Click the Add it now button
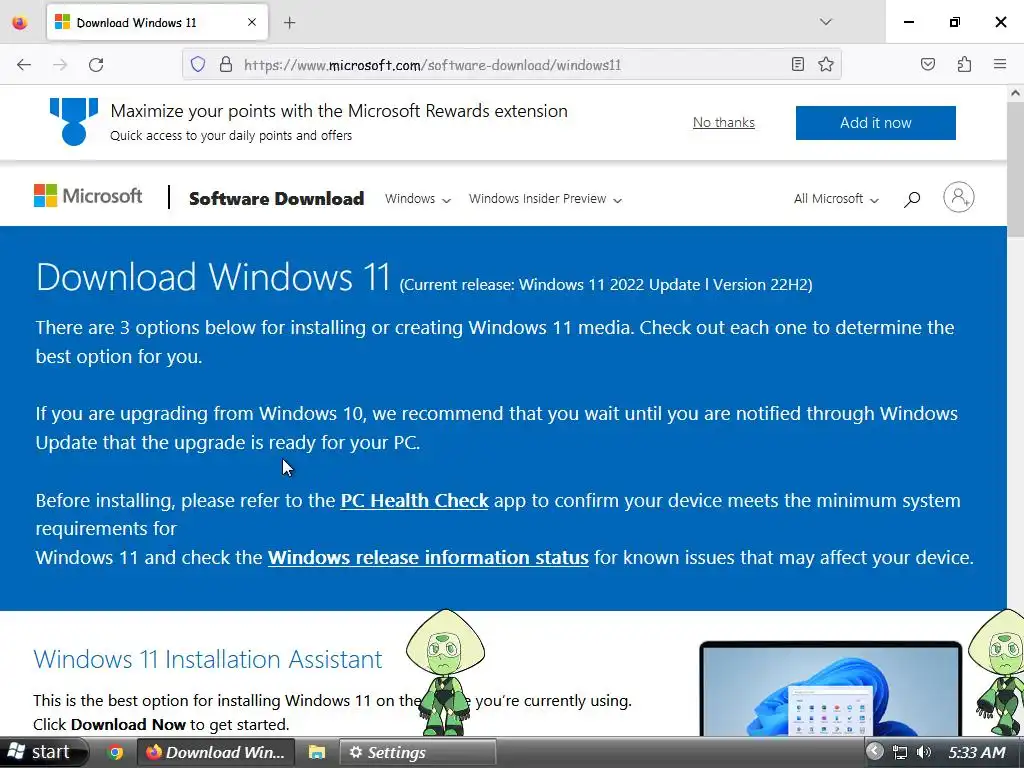The height and width of the screenshot is (768, 1024). [875, 123]
